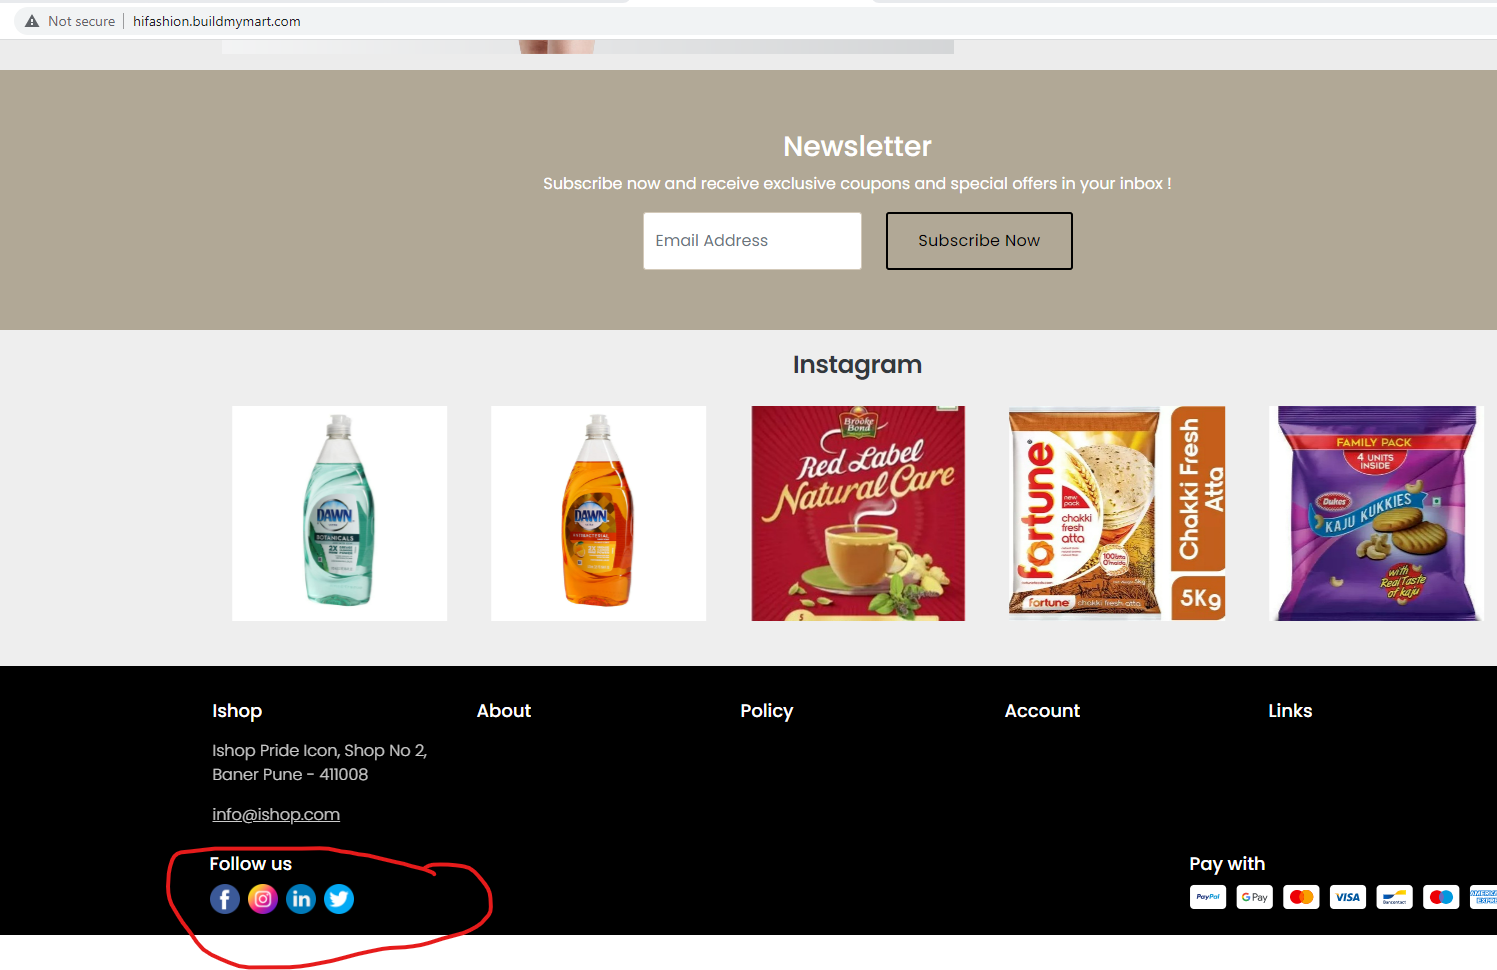Click the Visa payment icon
This screenshot has width=1497, height=970.
coord(1348,897)
